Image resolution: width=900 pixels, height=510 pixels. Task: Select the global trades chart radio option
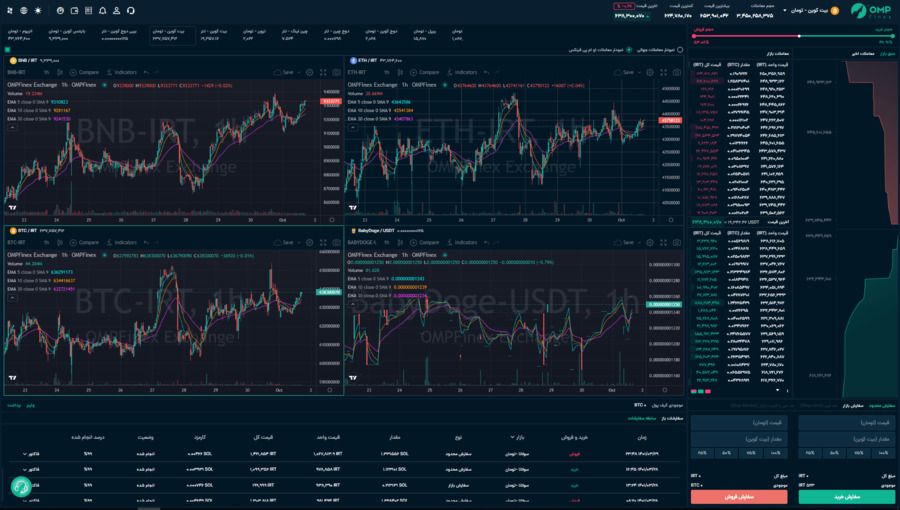click(680, 49)
